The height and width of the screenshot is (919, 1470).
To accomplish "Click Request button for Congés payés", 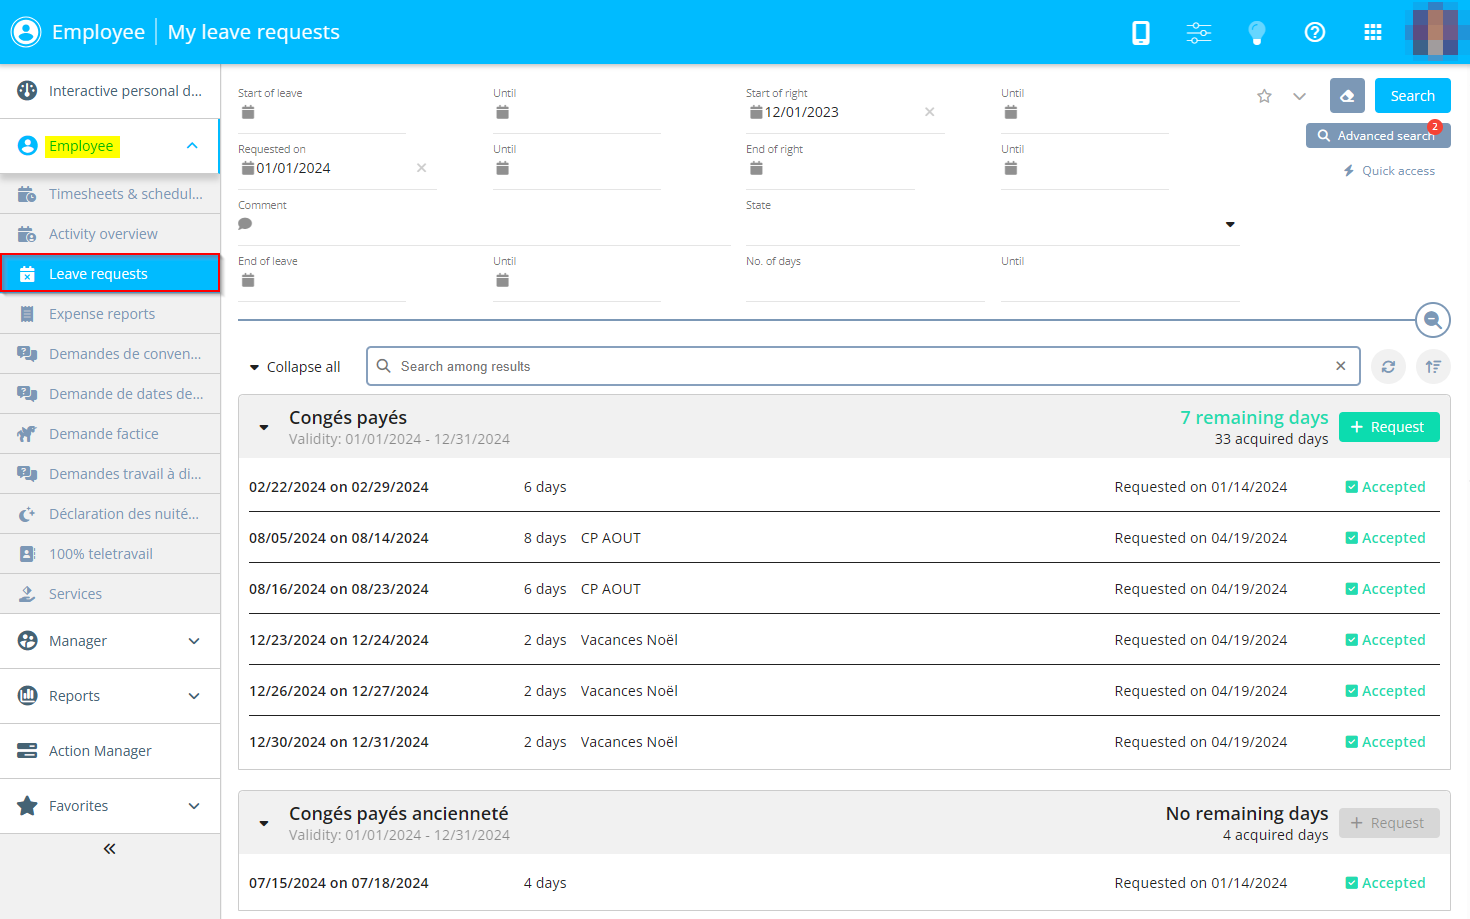I will 1388,427.
